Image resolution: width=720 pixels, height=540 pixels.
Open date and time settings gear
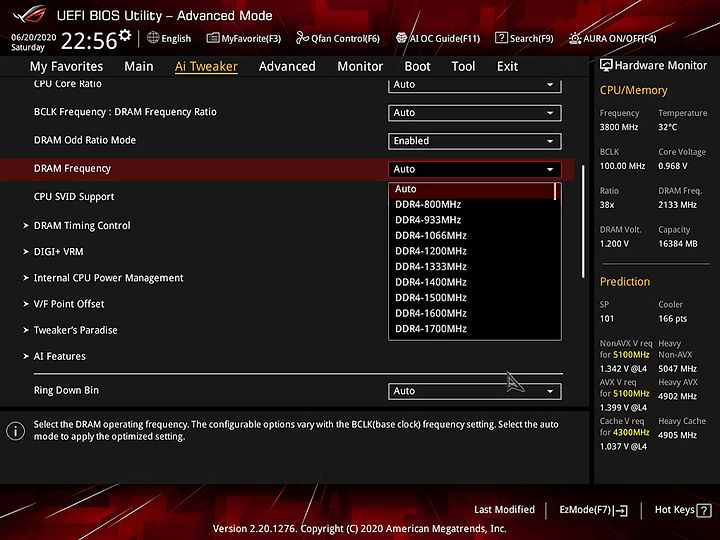coord(125,35)
